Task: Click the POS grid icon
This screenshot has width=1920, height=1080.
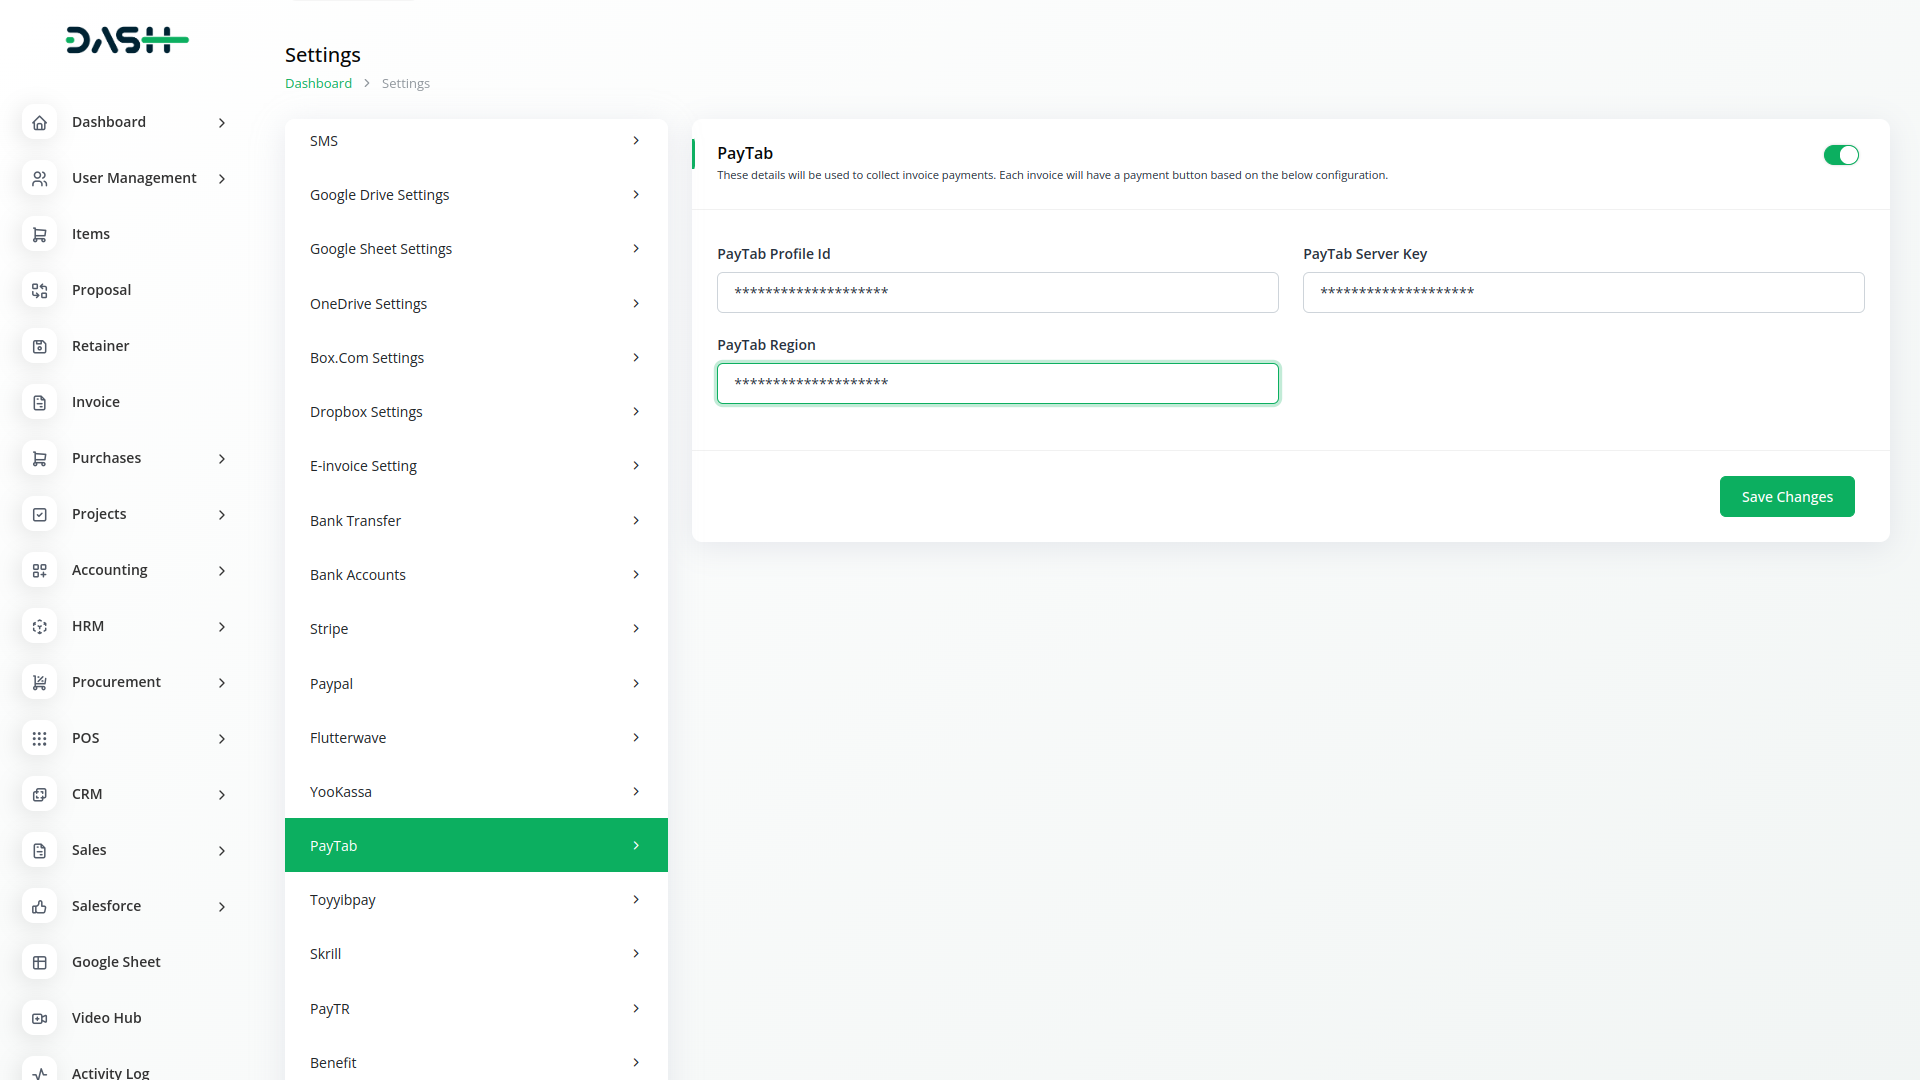Action: pyautogui.click(x=39, y=738)
